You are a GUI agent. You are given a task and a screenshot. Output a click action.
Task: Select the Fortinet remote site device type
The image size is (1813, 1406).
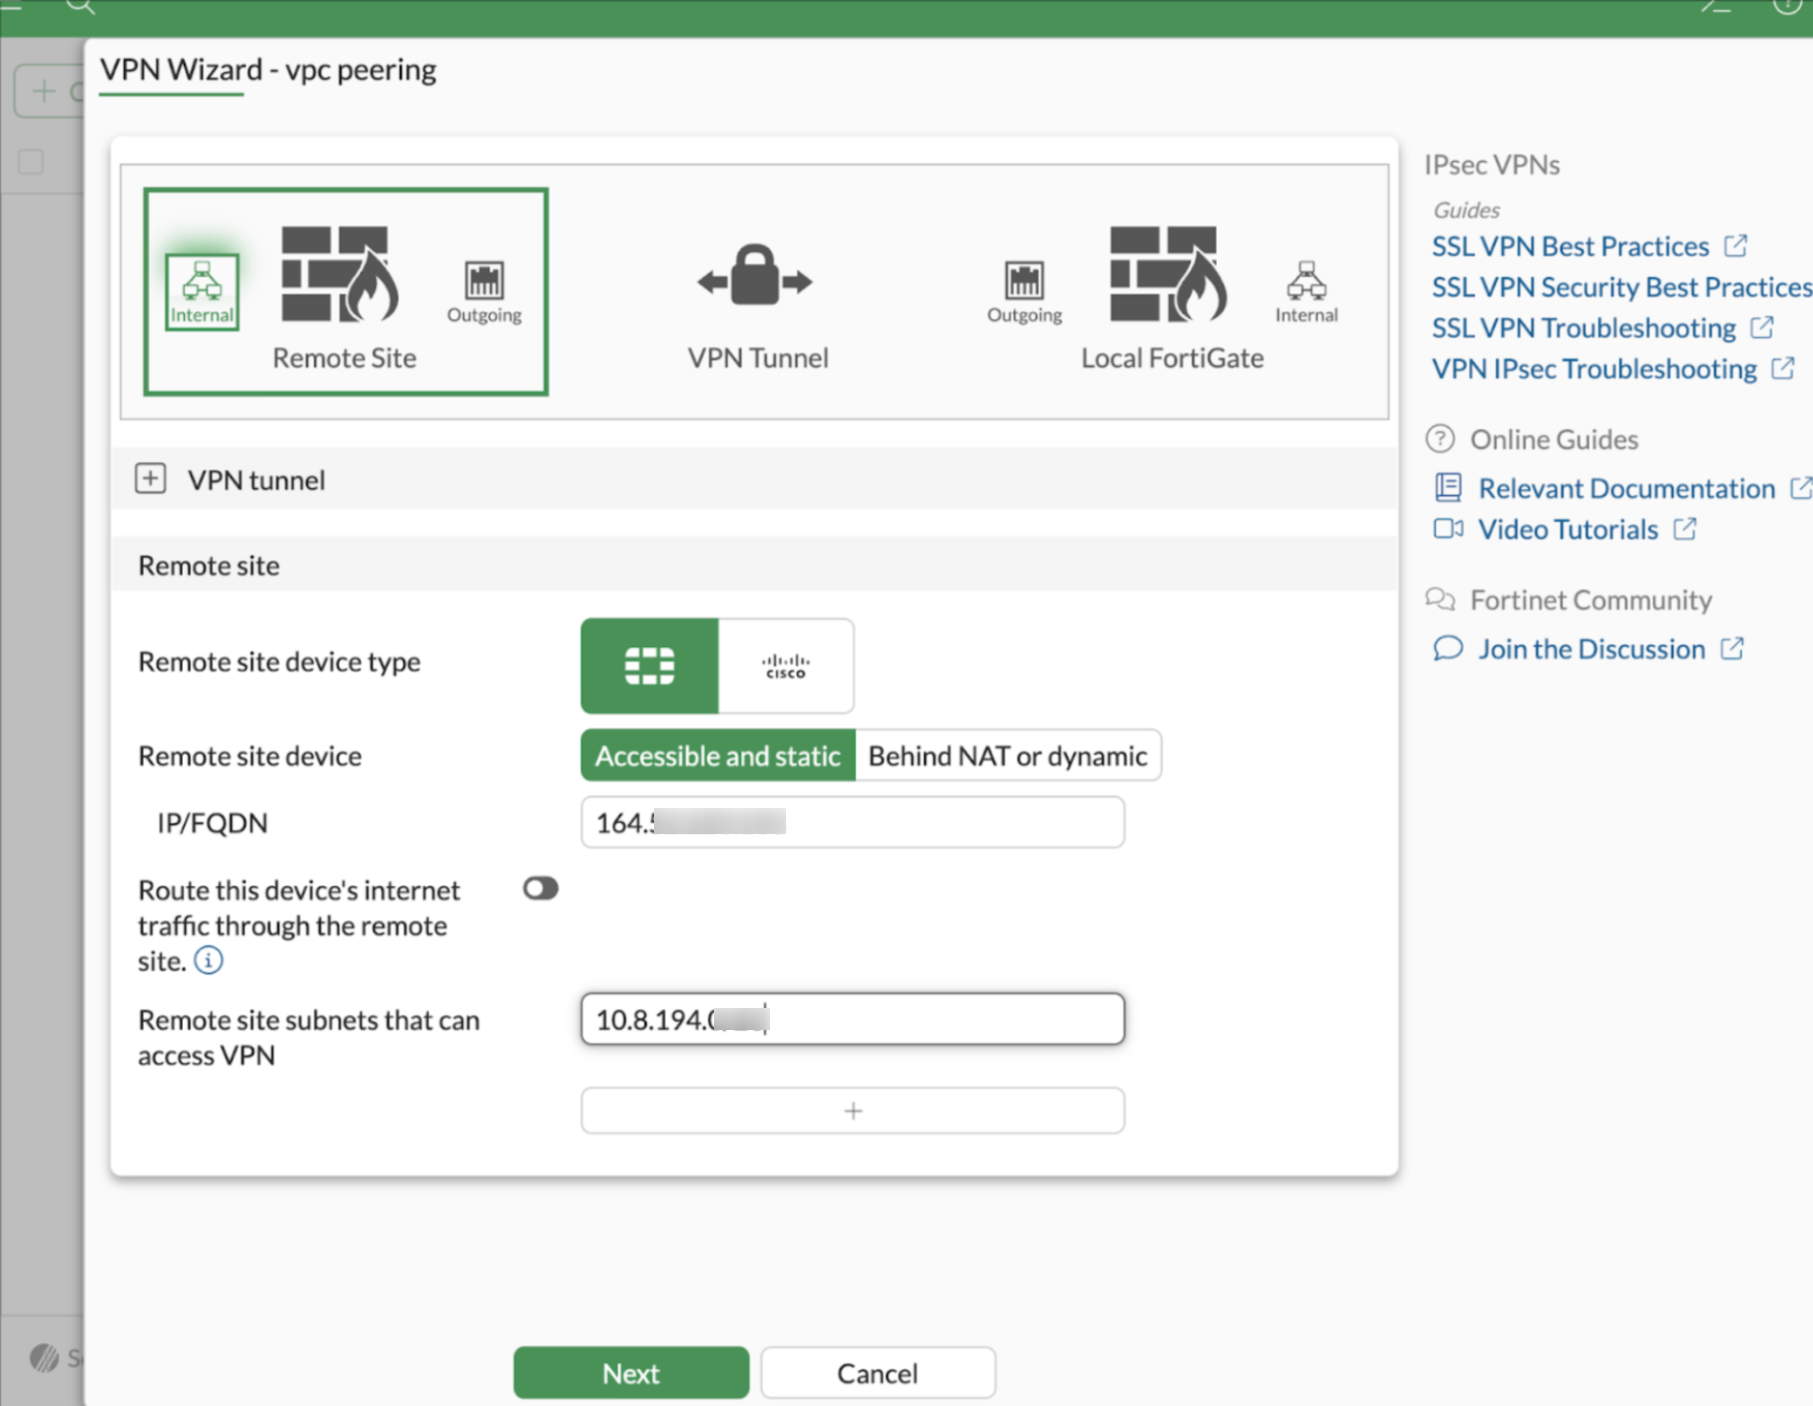(649, 665)
